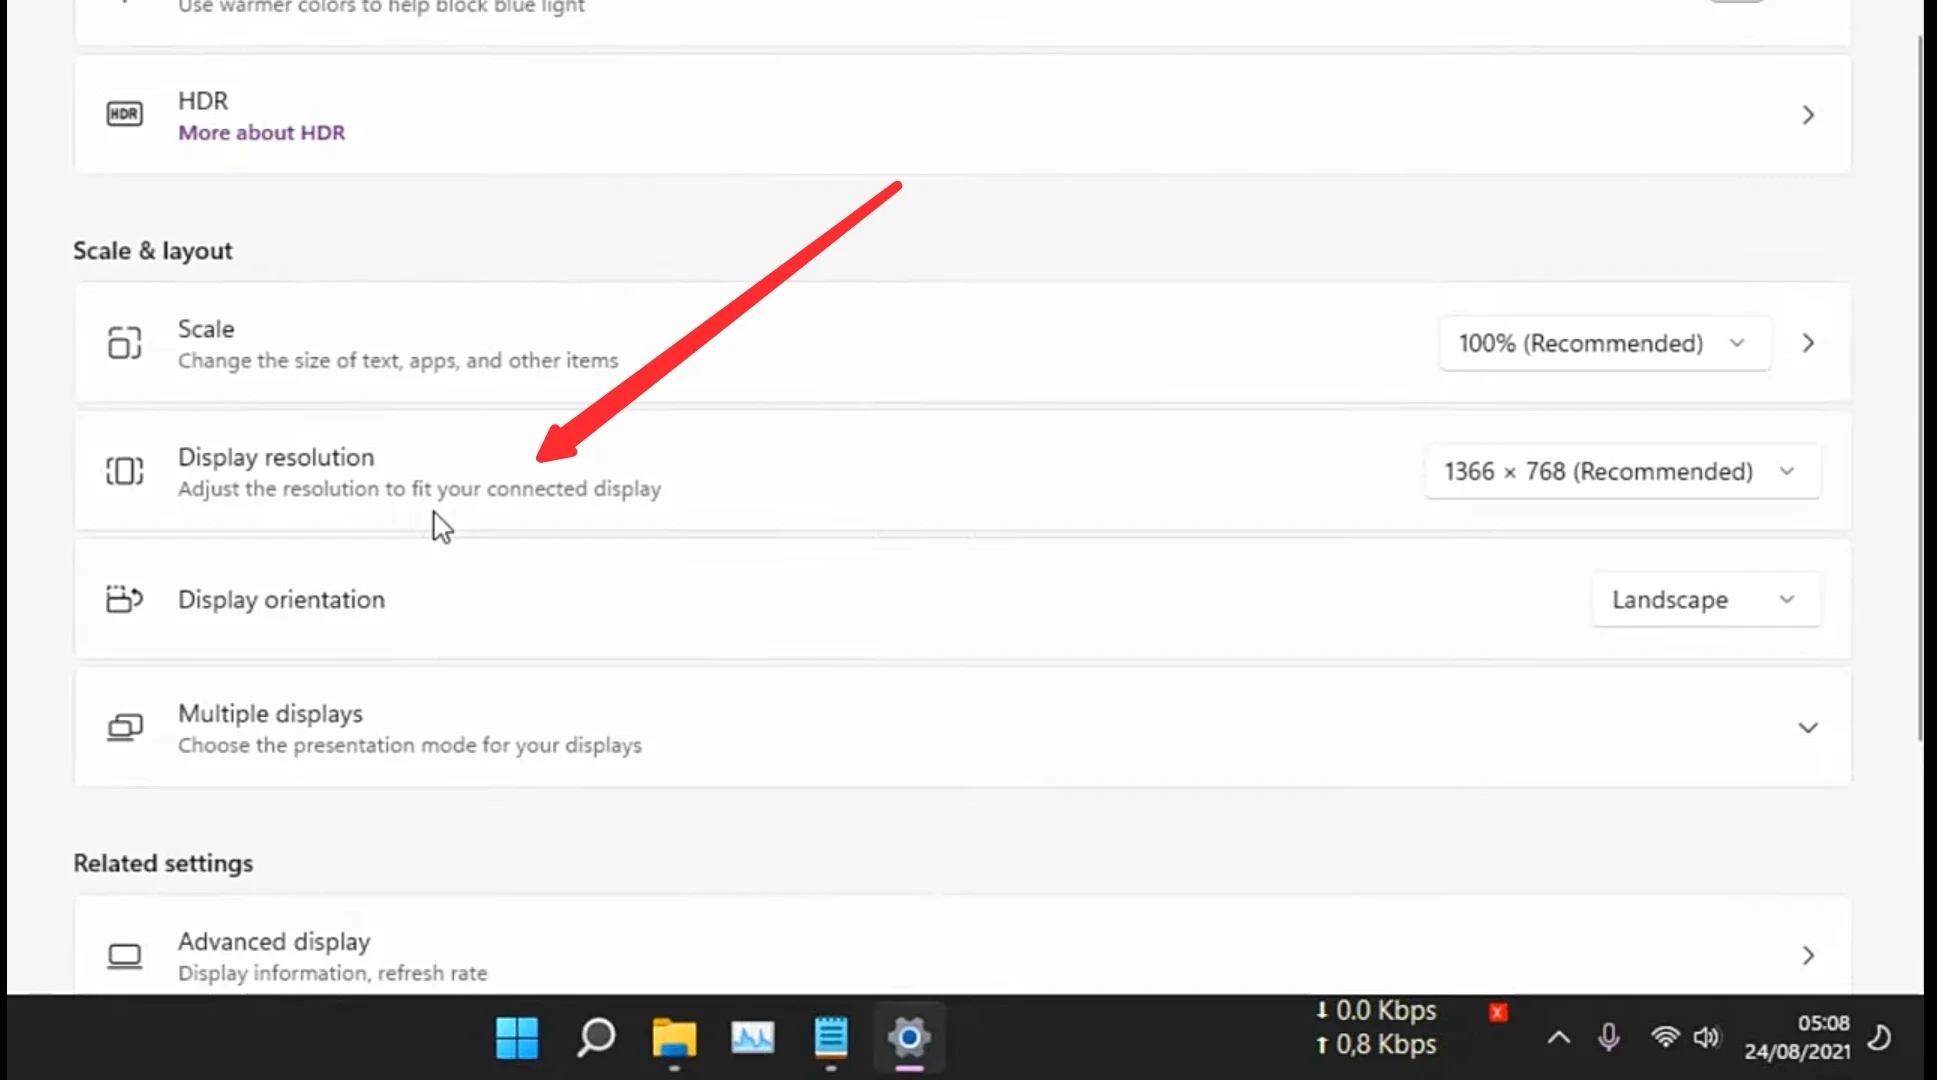Click the taskbar clock showing 05:08
Viewport: 1937px width, 1080px height.
1823,1023
